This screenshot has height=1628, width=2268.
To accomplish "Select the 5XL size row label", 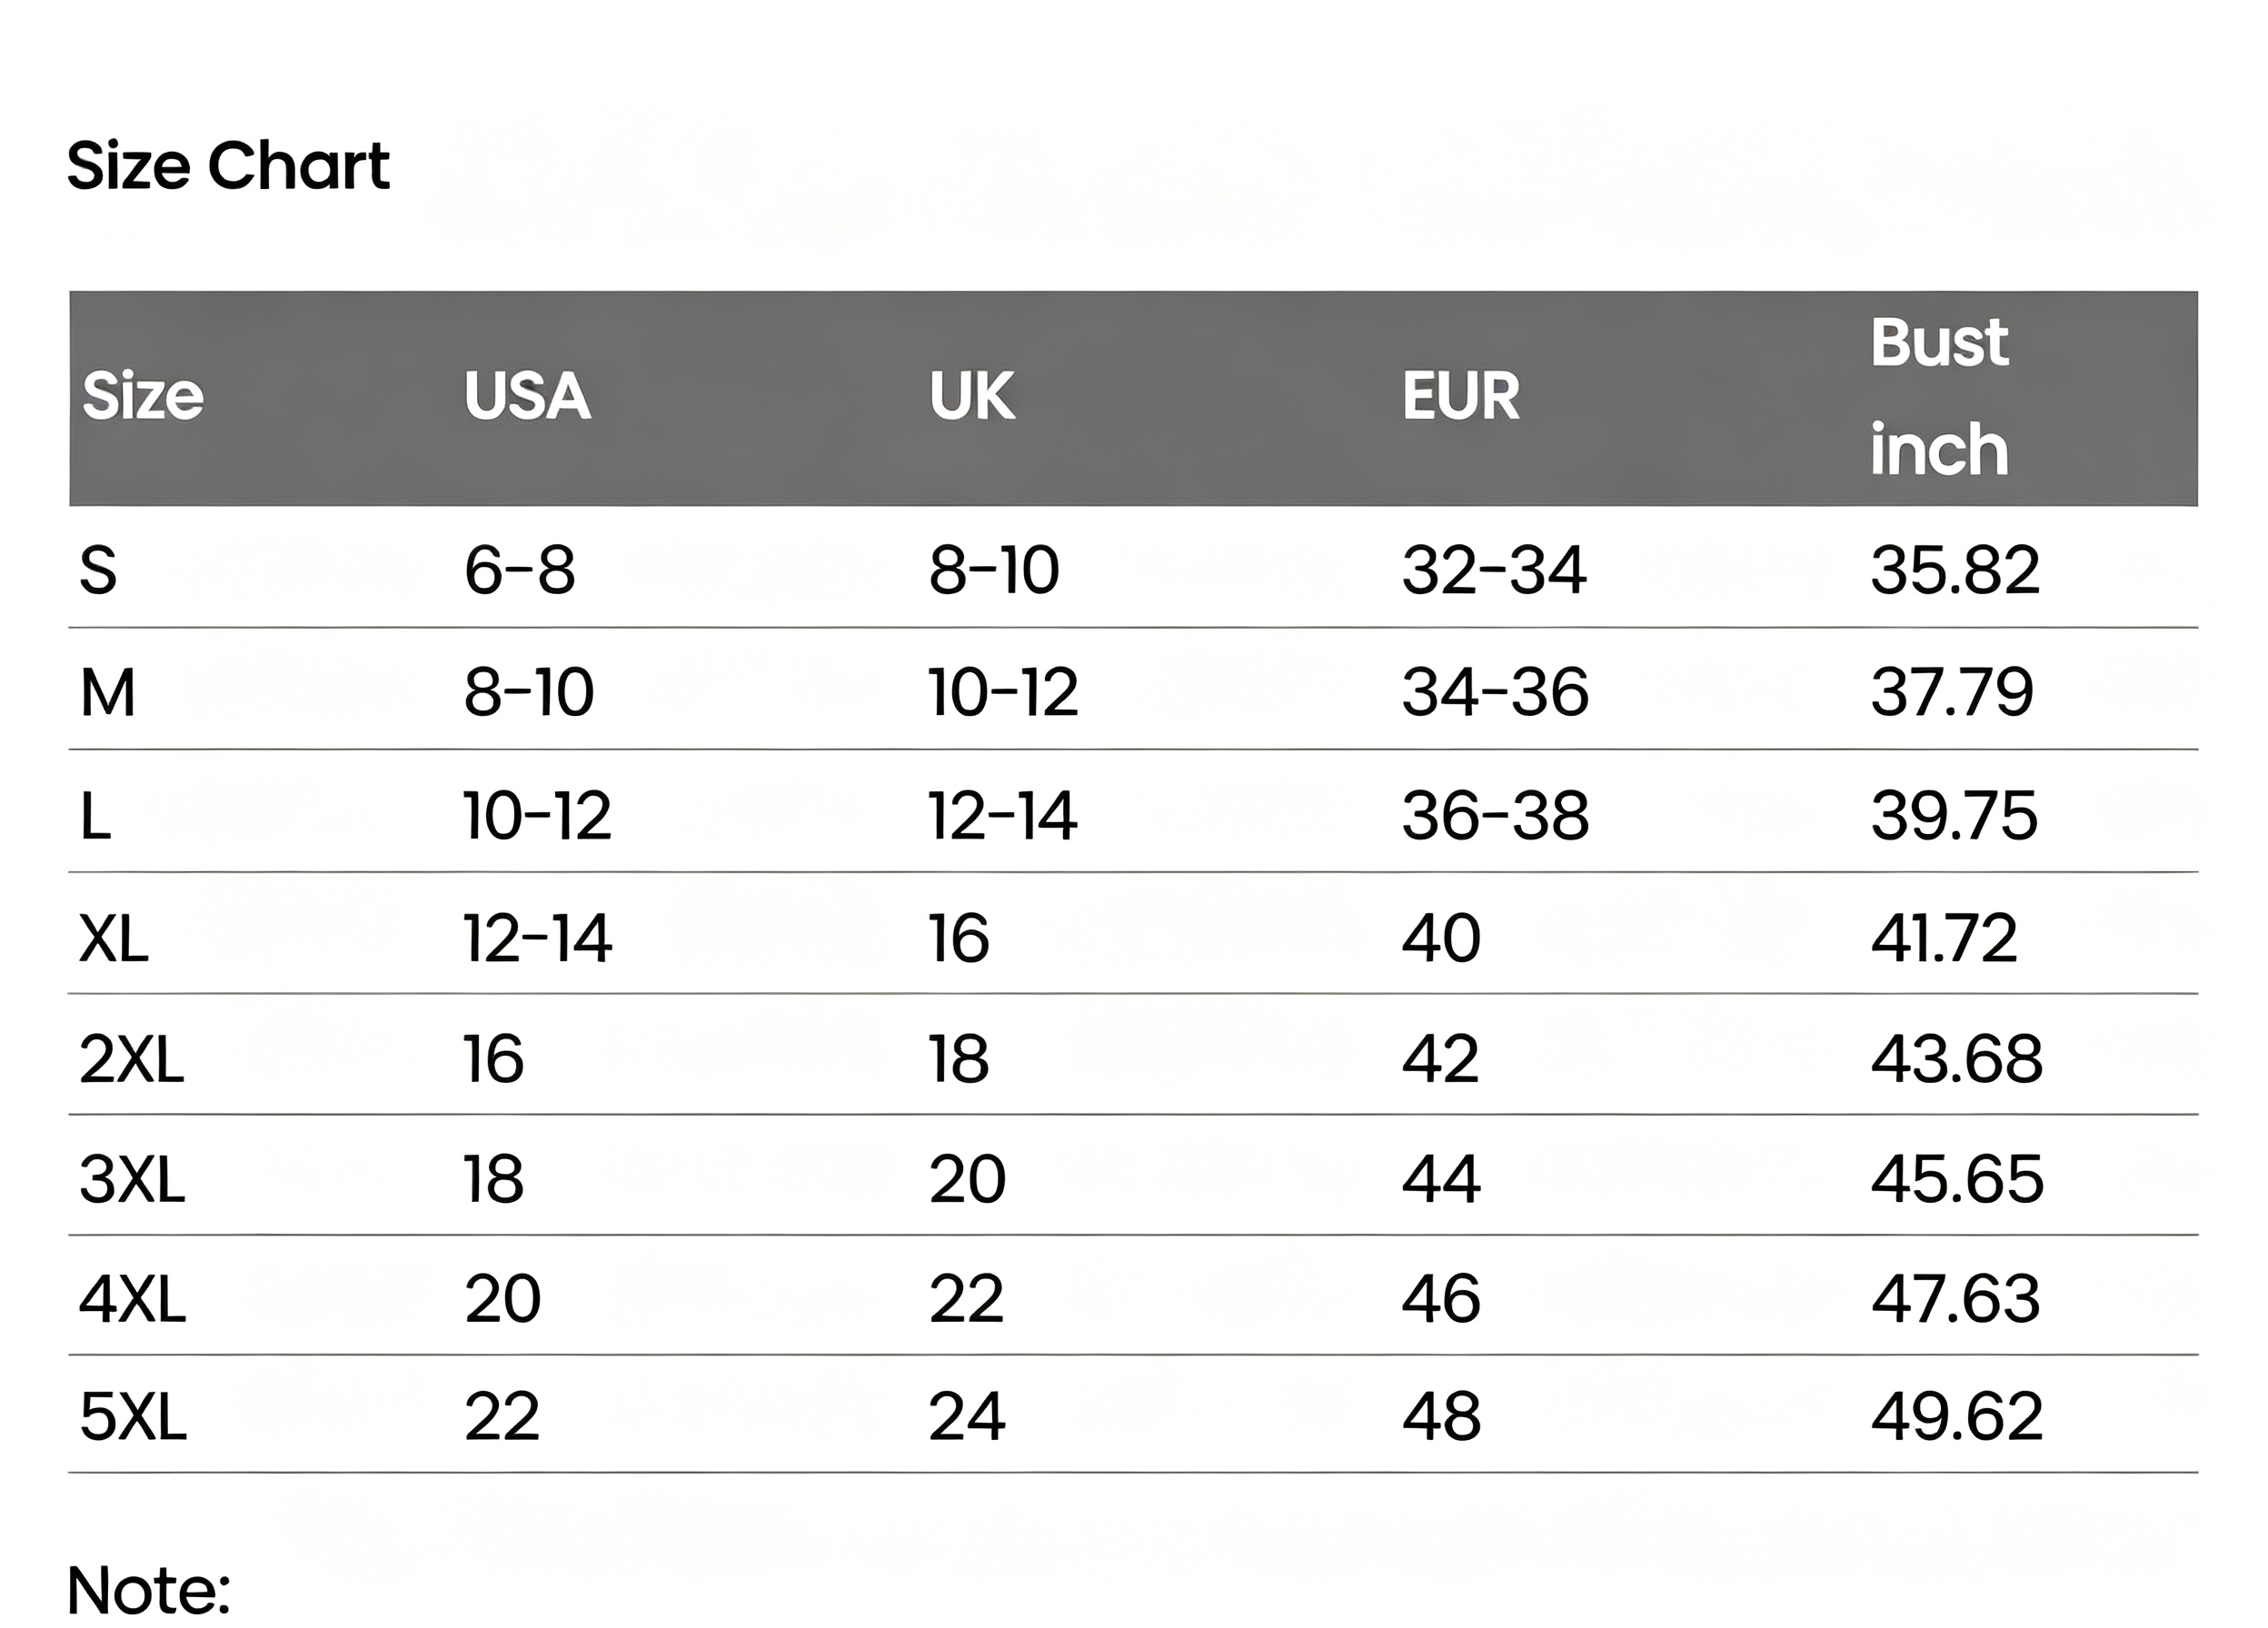I will 133,1417.
